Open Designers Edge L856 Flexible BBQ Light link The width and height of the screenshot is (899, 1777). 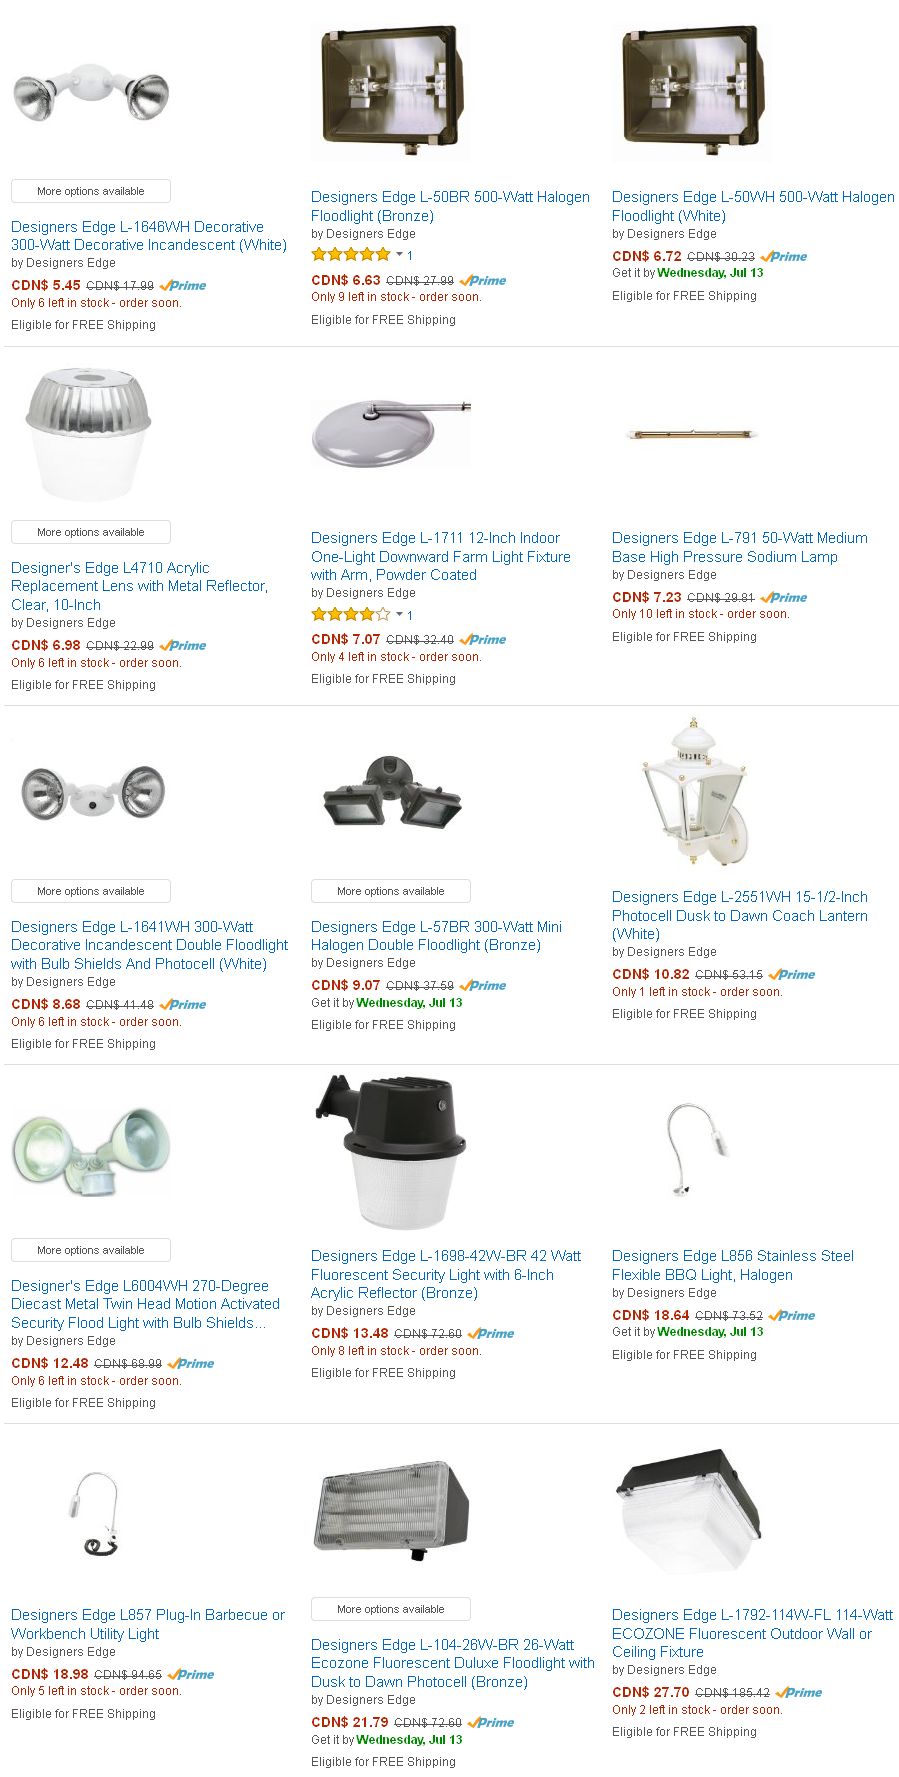[733, 1265]
